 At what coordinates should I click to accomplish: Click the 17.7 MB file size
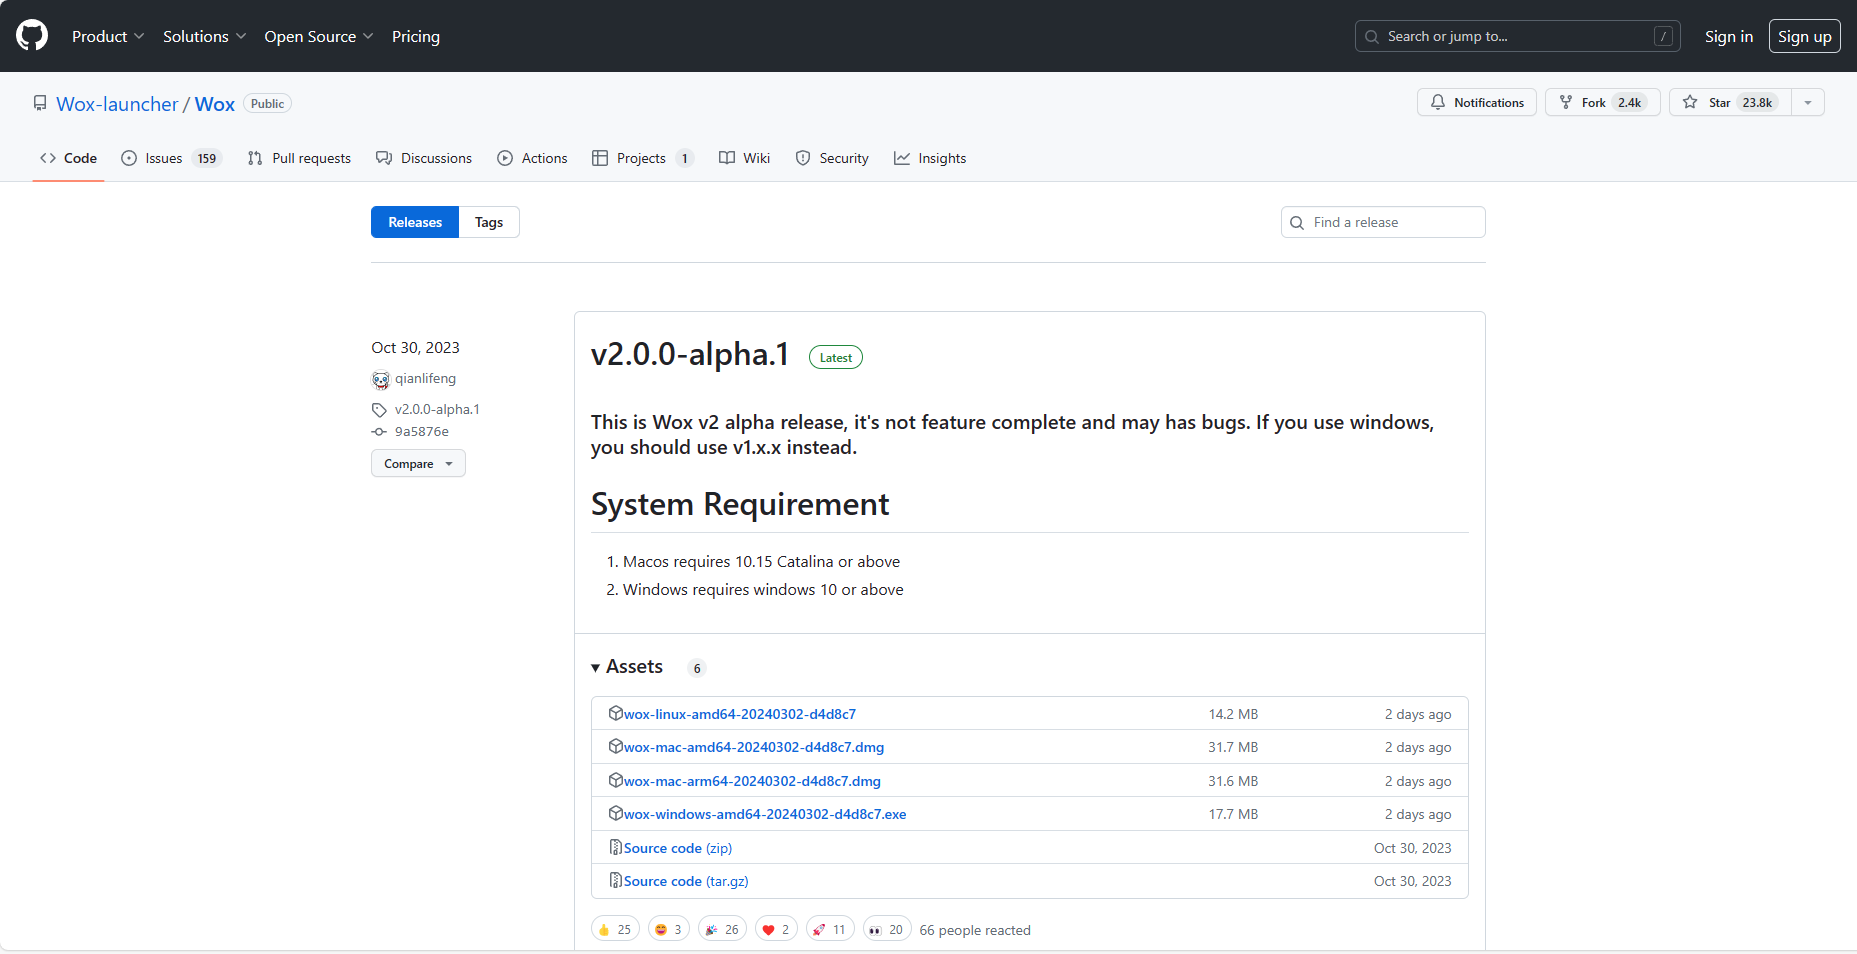point(1233,814)
